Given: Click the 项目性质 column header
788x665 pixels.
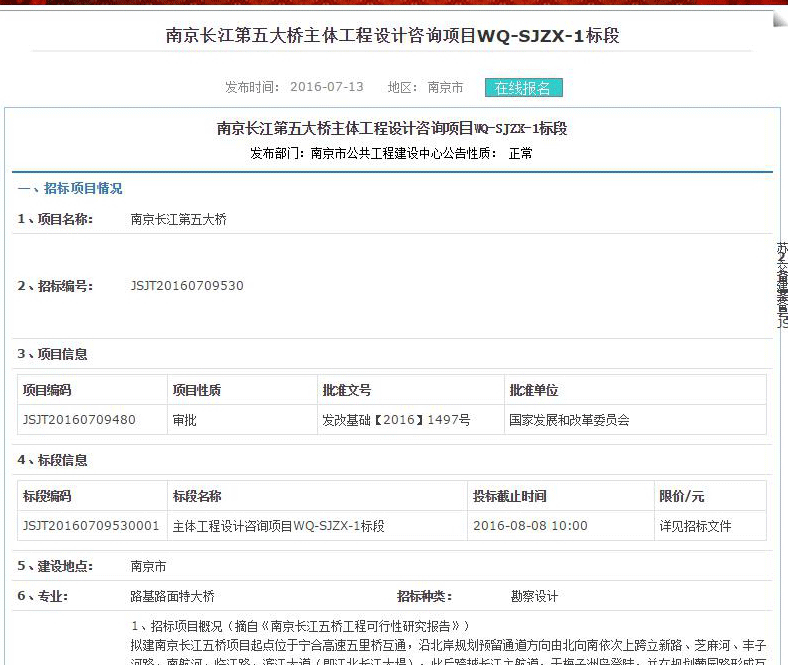Looking at the screenshot, I should (196, 390).
